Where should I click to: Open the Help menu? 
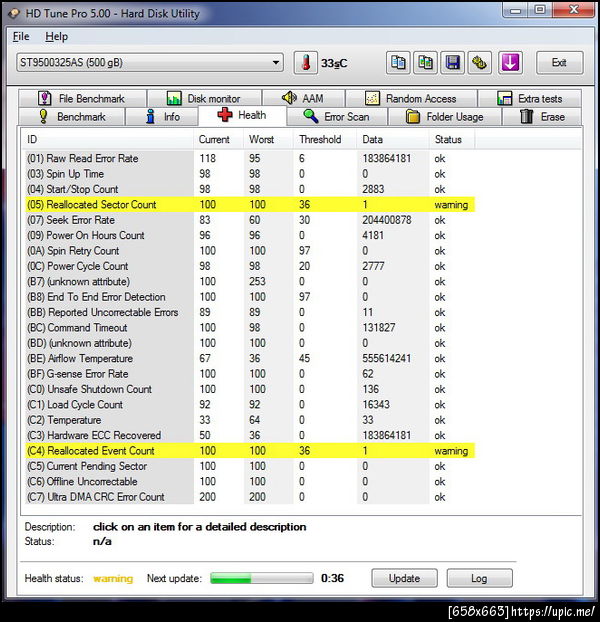pyautogui.click(x=56, y=36)
